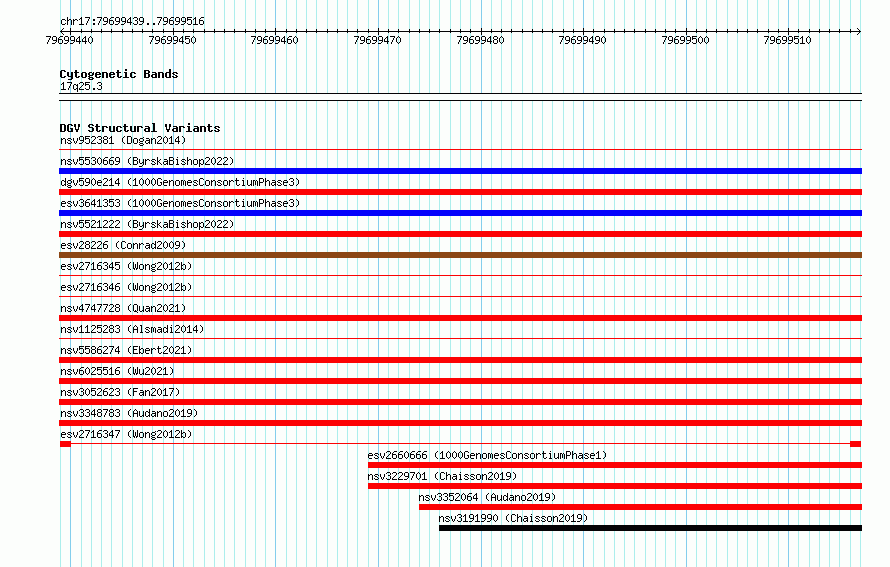Screen dimensions: 890x567
Task: Open variant nsv3052623 (Fan2017) label
Action: pos(120,392)
